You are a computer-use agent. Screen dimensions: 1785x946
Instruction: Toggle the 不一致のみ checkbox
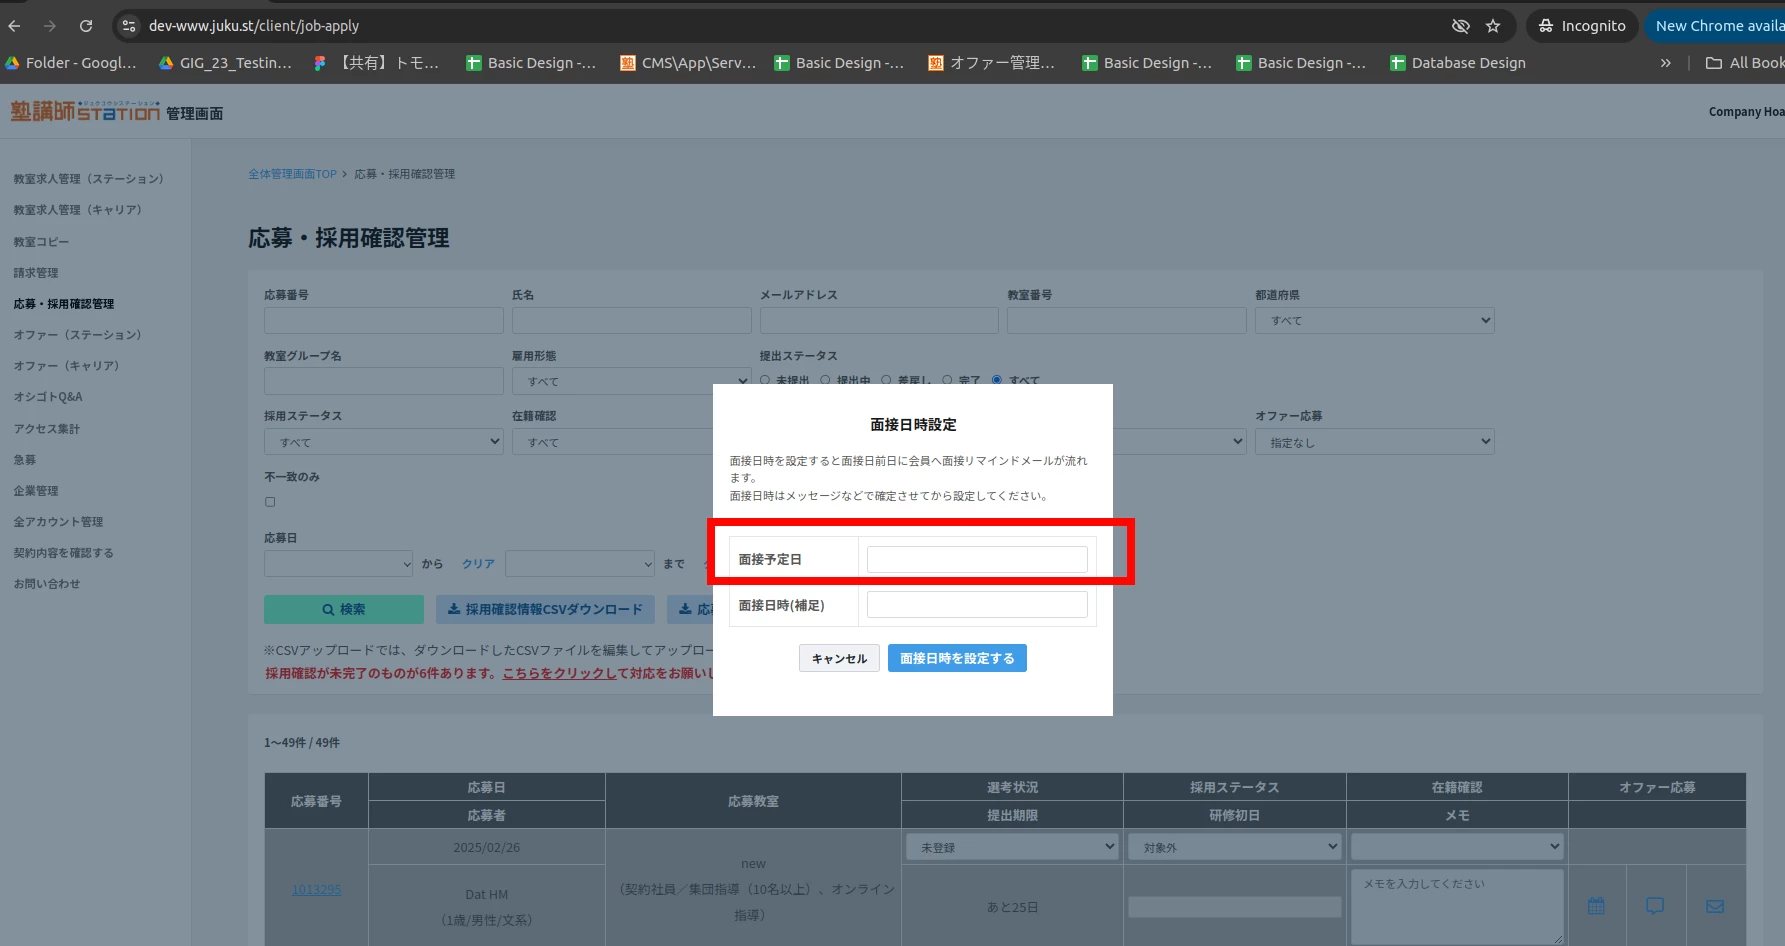click(x=270, y=502)
